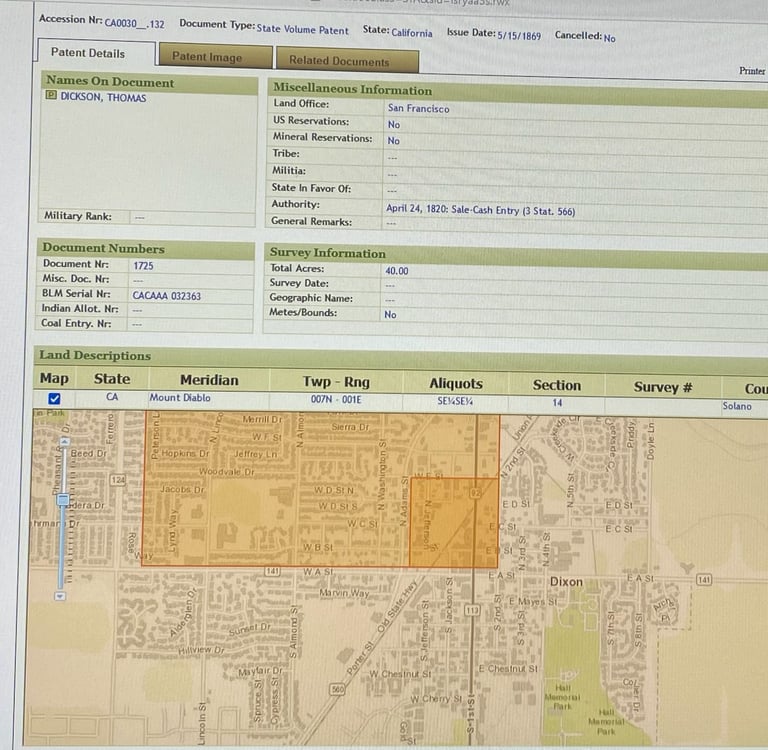The height and width of the screenshot is (750, 768).
Task: Click the map zoom-in arrow button
Action: (64, 441)
